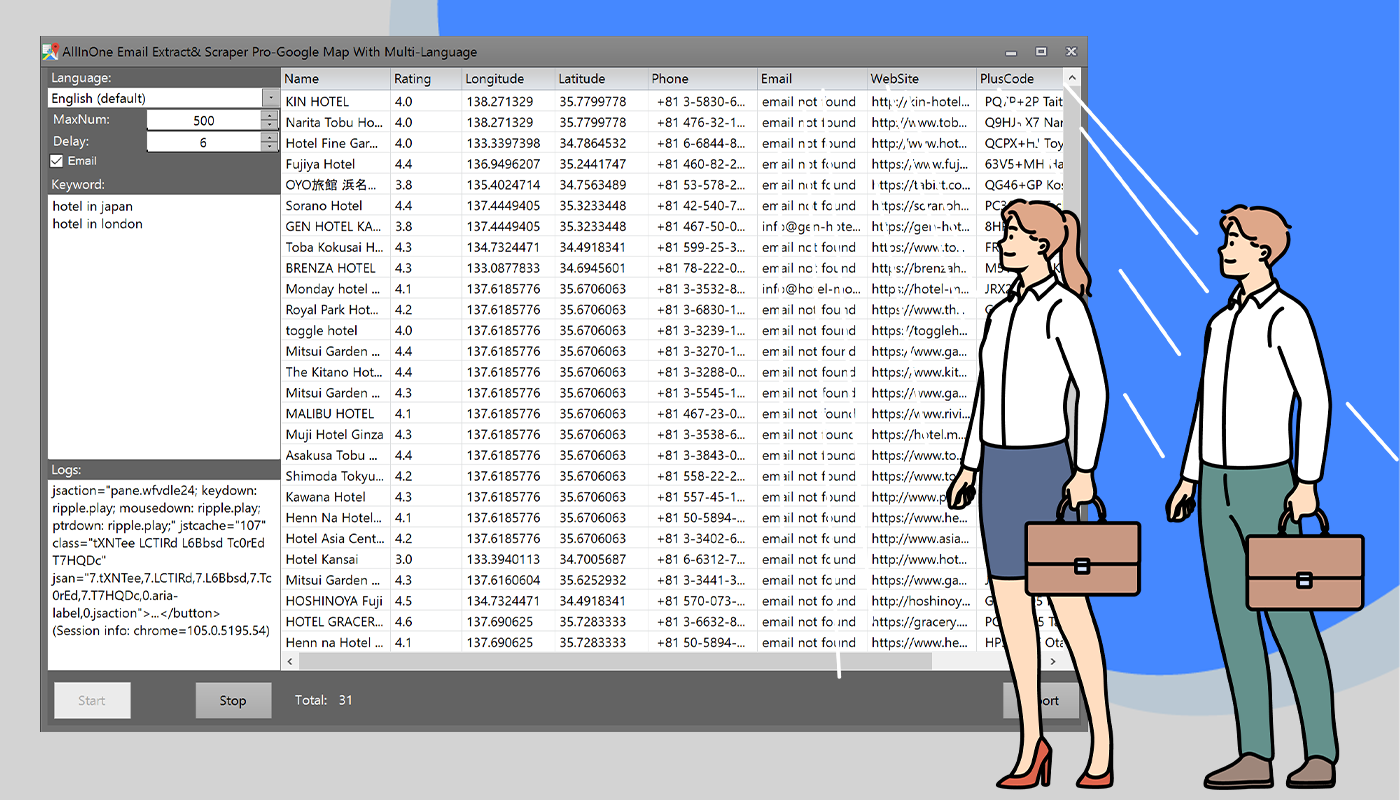The height and width of the screenshot is (800, 1400).
Task: Select the keyword line "hotel in london"
Action: tap(98, 224)
